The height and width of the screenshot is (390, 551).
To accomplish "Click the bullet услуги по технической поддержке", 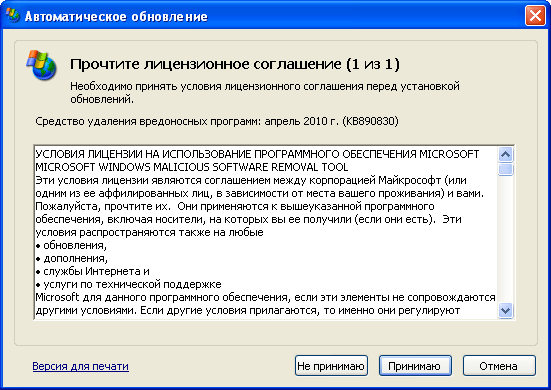I will point(128,284).
